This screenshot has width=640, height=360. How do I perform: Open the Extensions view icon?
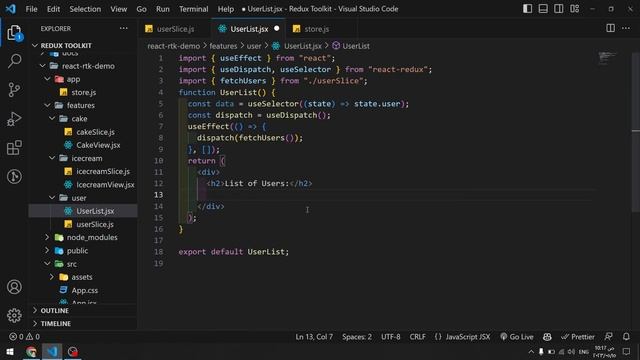14,147
